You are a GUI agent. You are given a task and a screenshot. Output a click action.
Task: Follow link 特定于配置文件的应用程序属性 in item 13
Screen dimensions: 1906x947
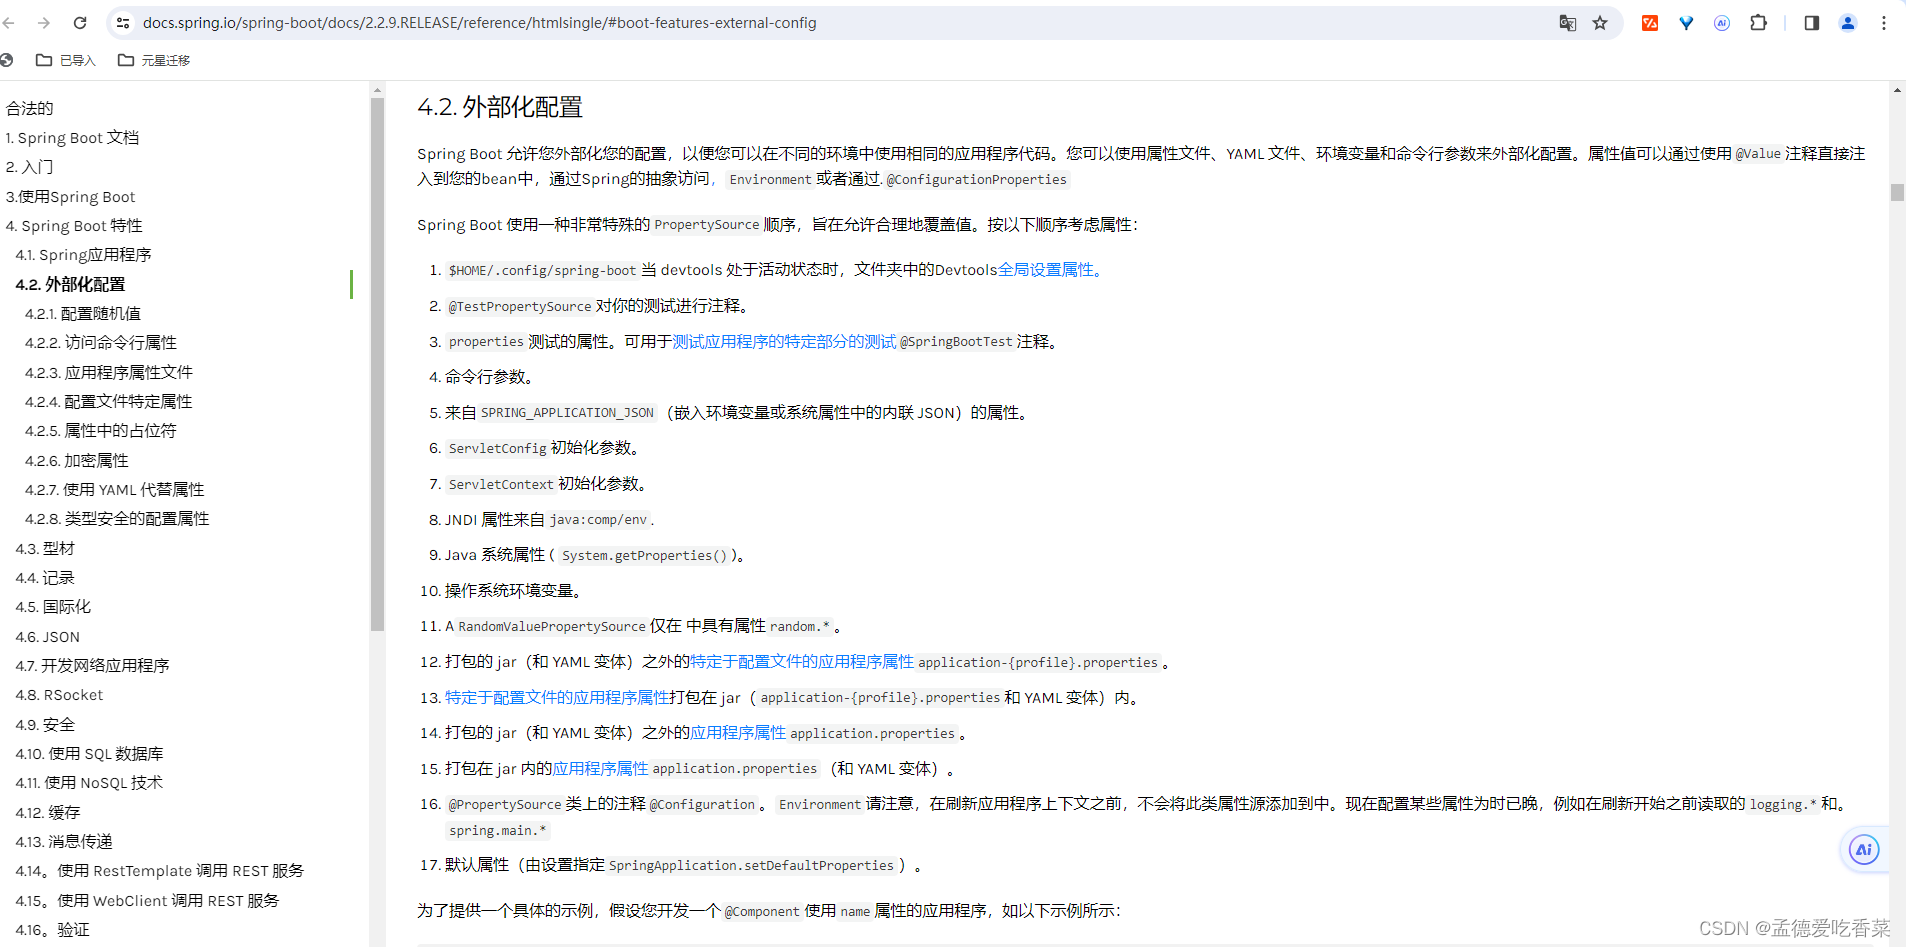click(557, 698)
